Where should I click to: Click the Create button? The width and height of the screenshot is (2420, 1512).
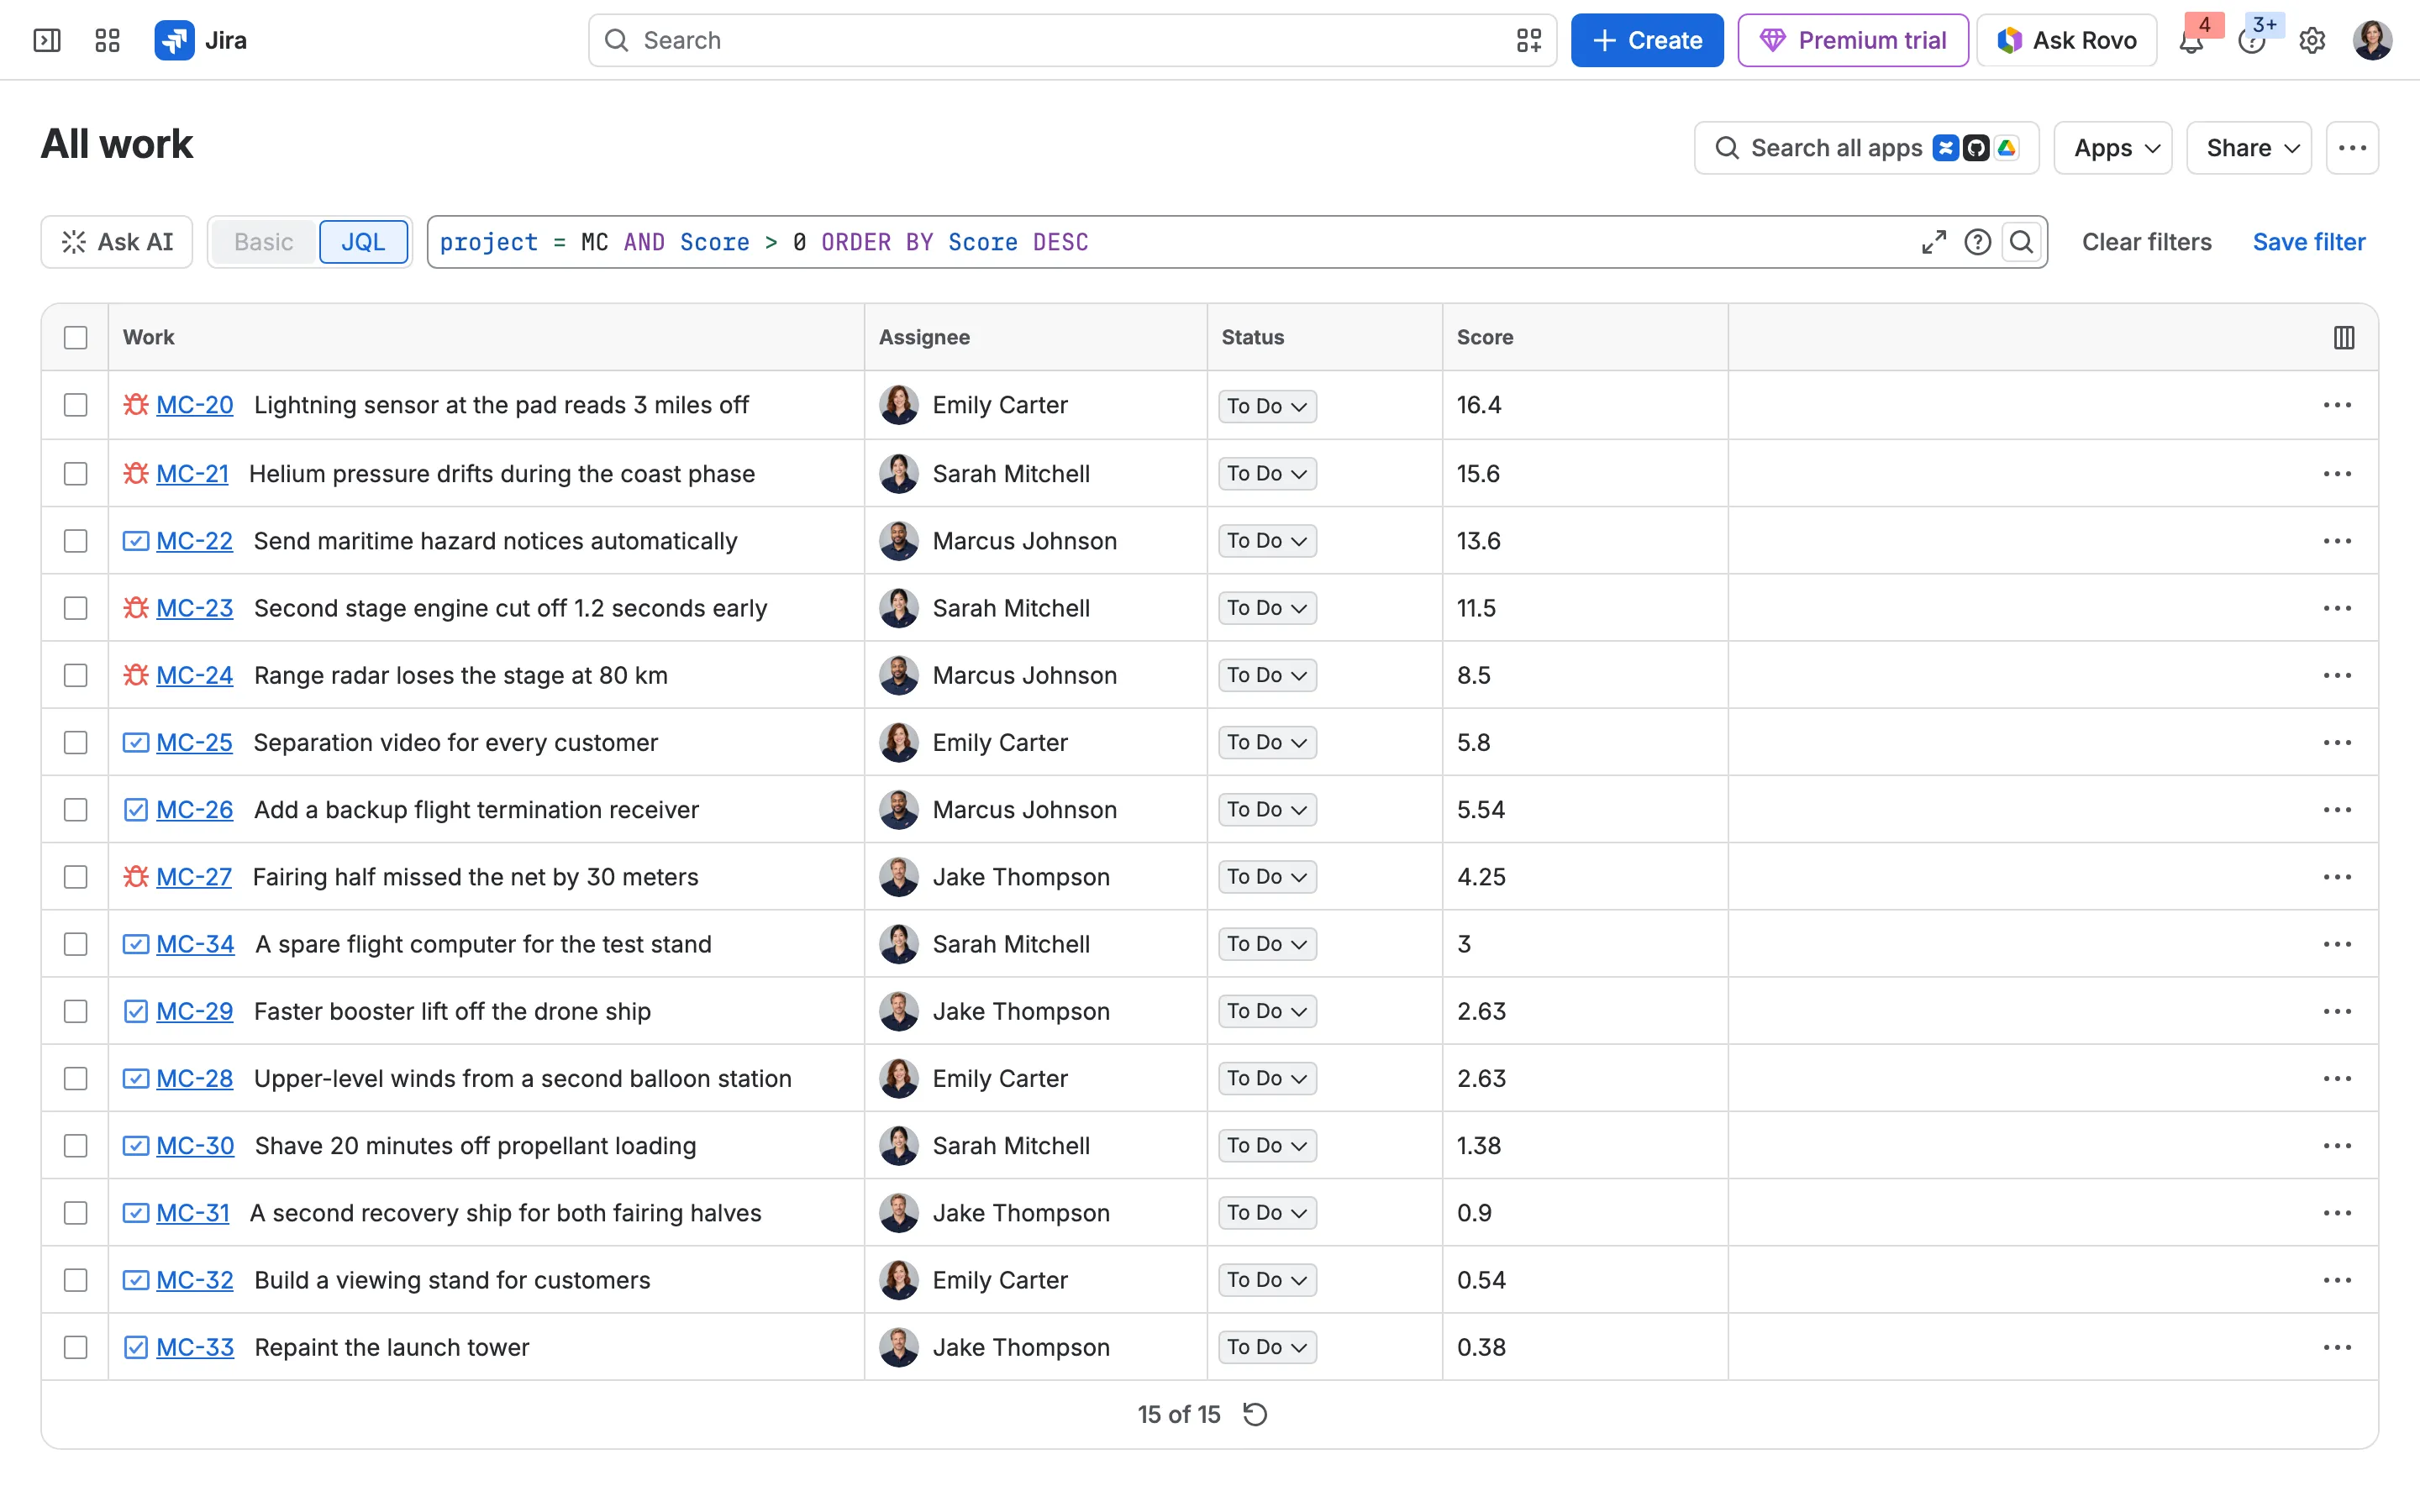pyautogui.click(x=1646, y=40)
